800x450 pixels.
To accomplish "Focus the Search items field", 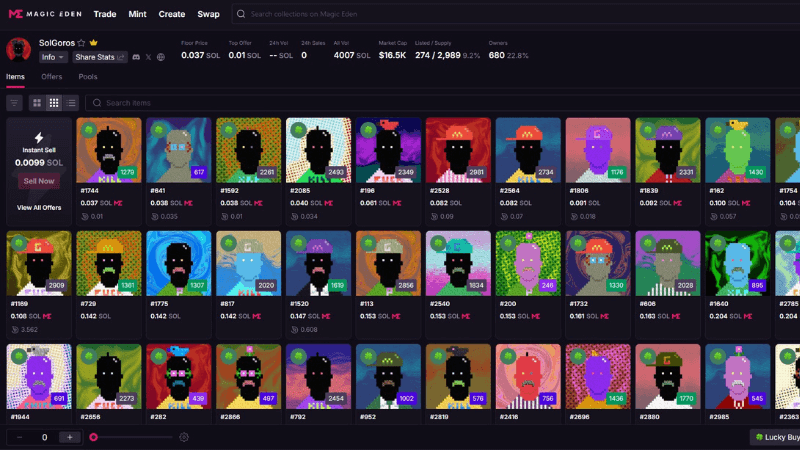I will (442, 103).
